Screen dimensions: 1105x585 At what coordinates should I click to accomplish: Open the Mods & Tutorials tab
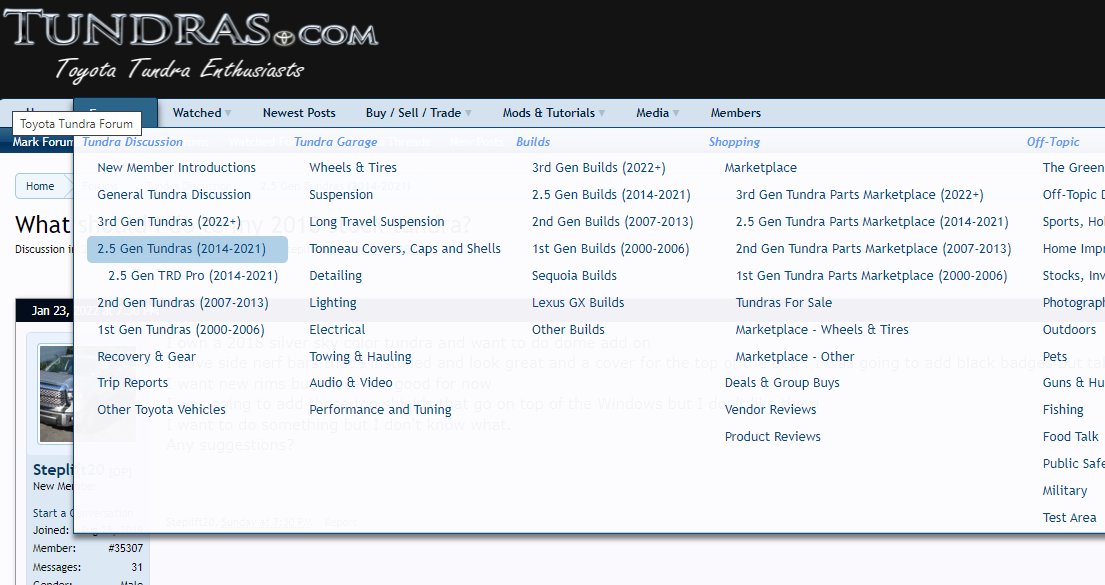[x=548, y=113]
